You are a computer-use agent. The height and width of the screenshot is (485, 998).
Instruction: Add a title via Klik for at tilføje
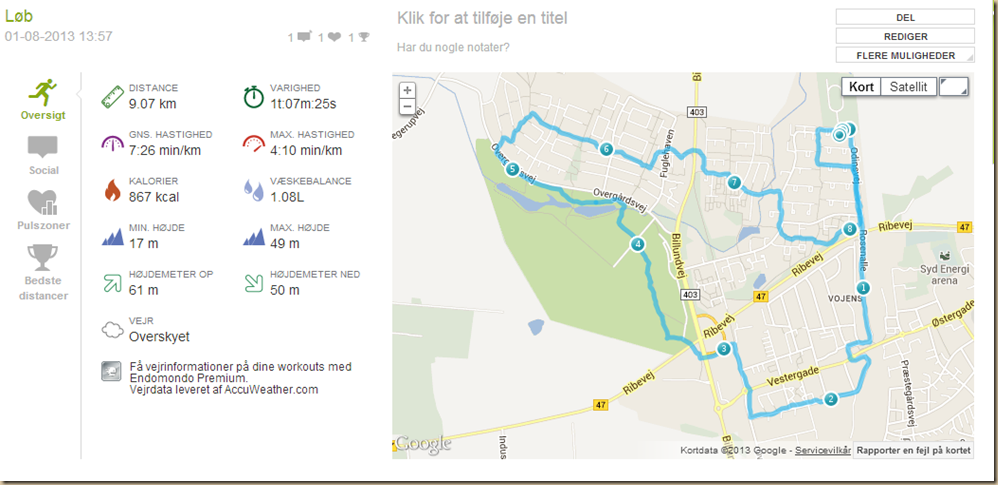click(482, 18)
